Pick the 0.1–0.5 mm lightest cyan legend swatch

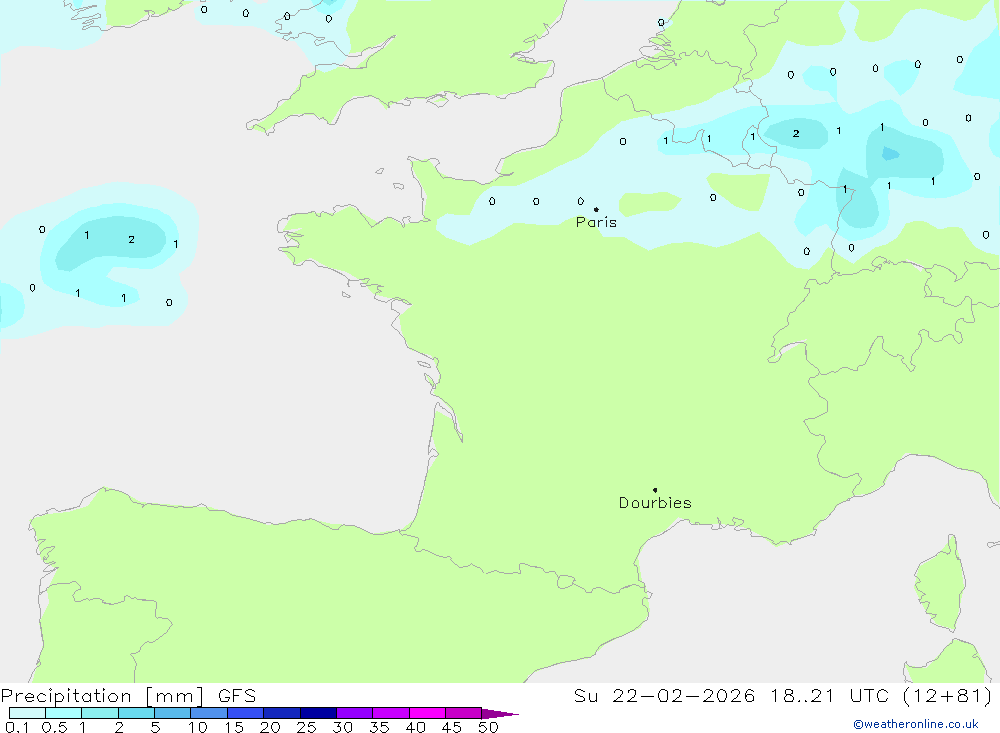click(27, 713)
